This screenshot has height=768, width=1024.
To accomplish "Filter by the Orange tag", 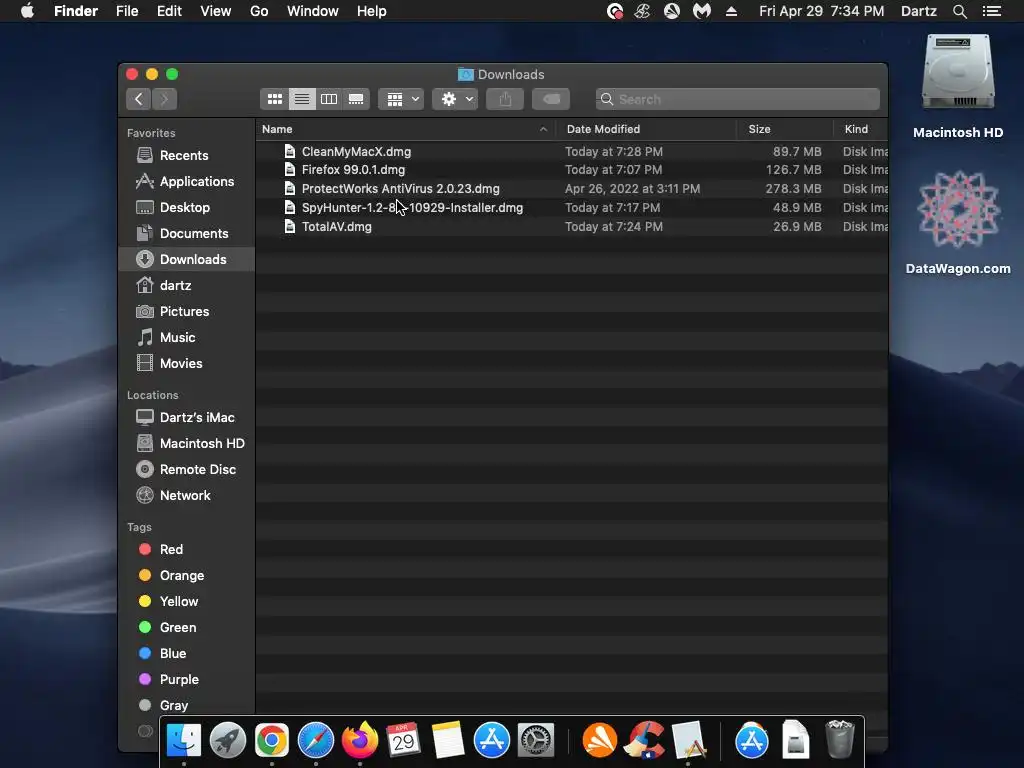I will (x=186, y=575).
